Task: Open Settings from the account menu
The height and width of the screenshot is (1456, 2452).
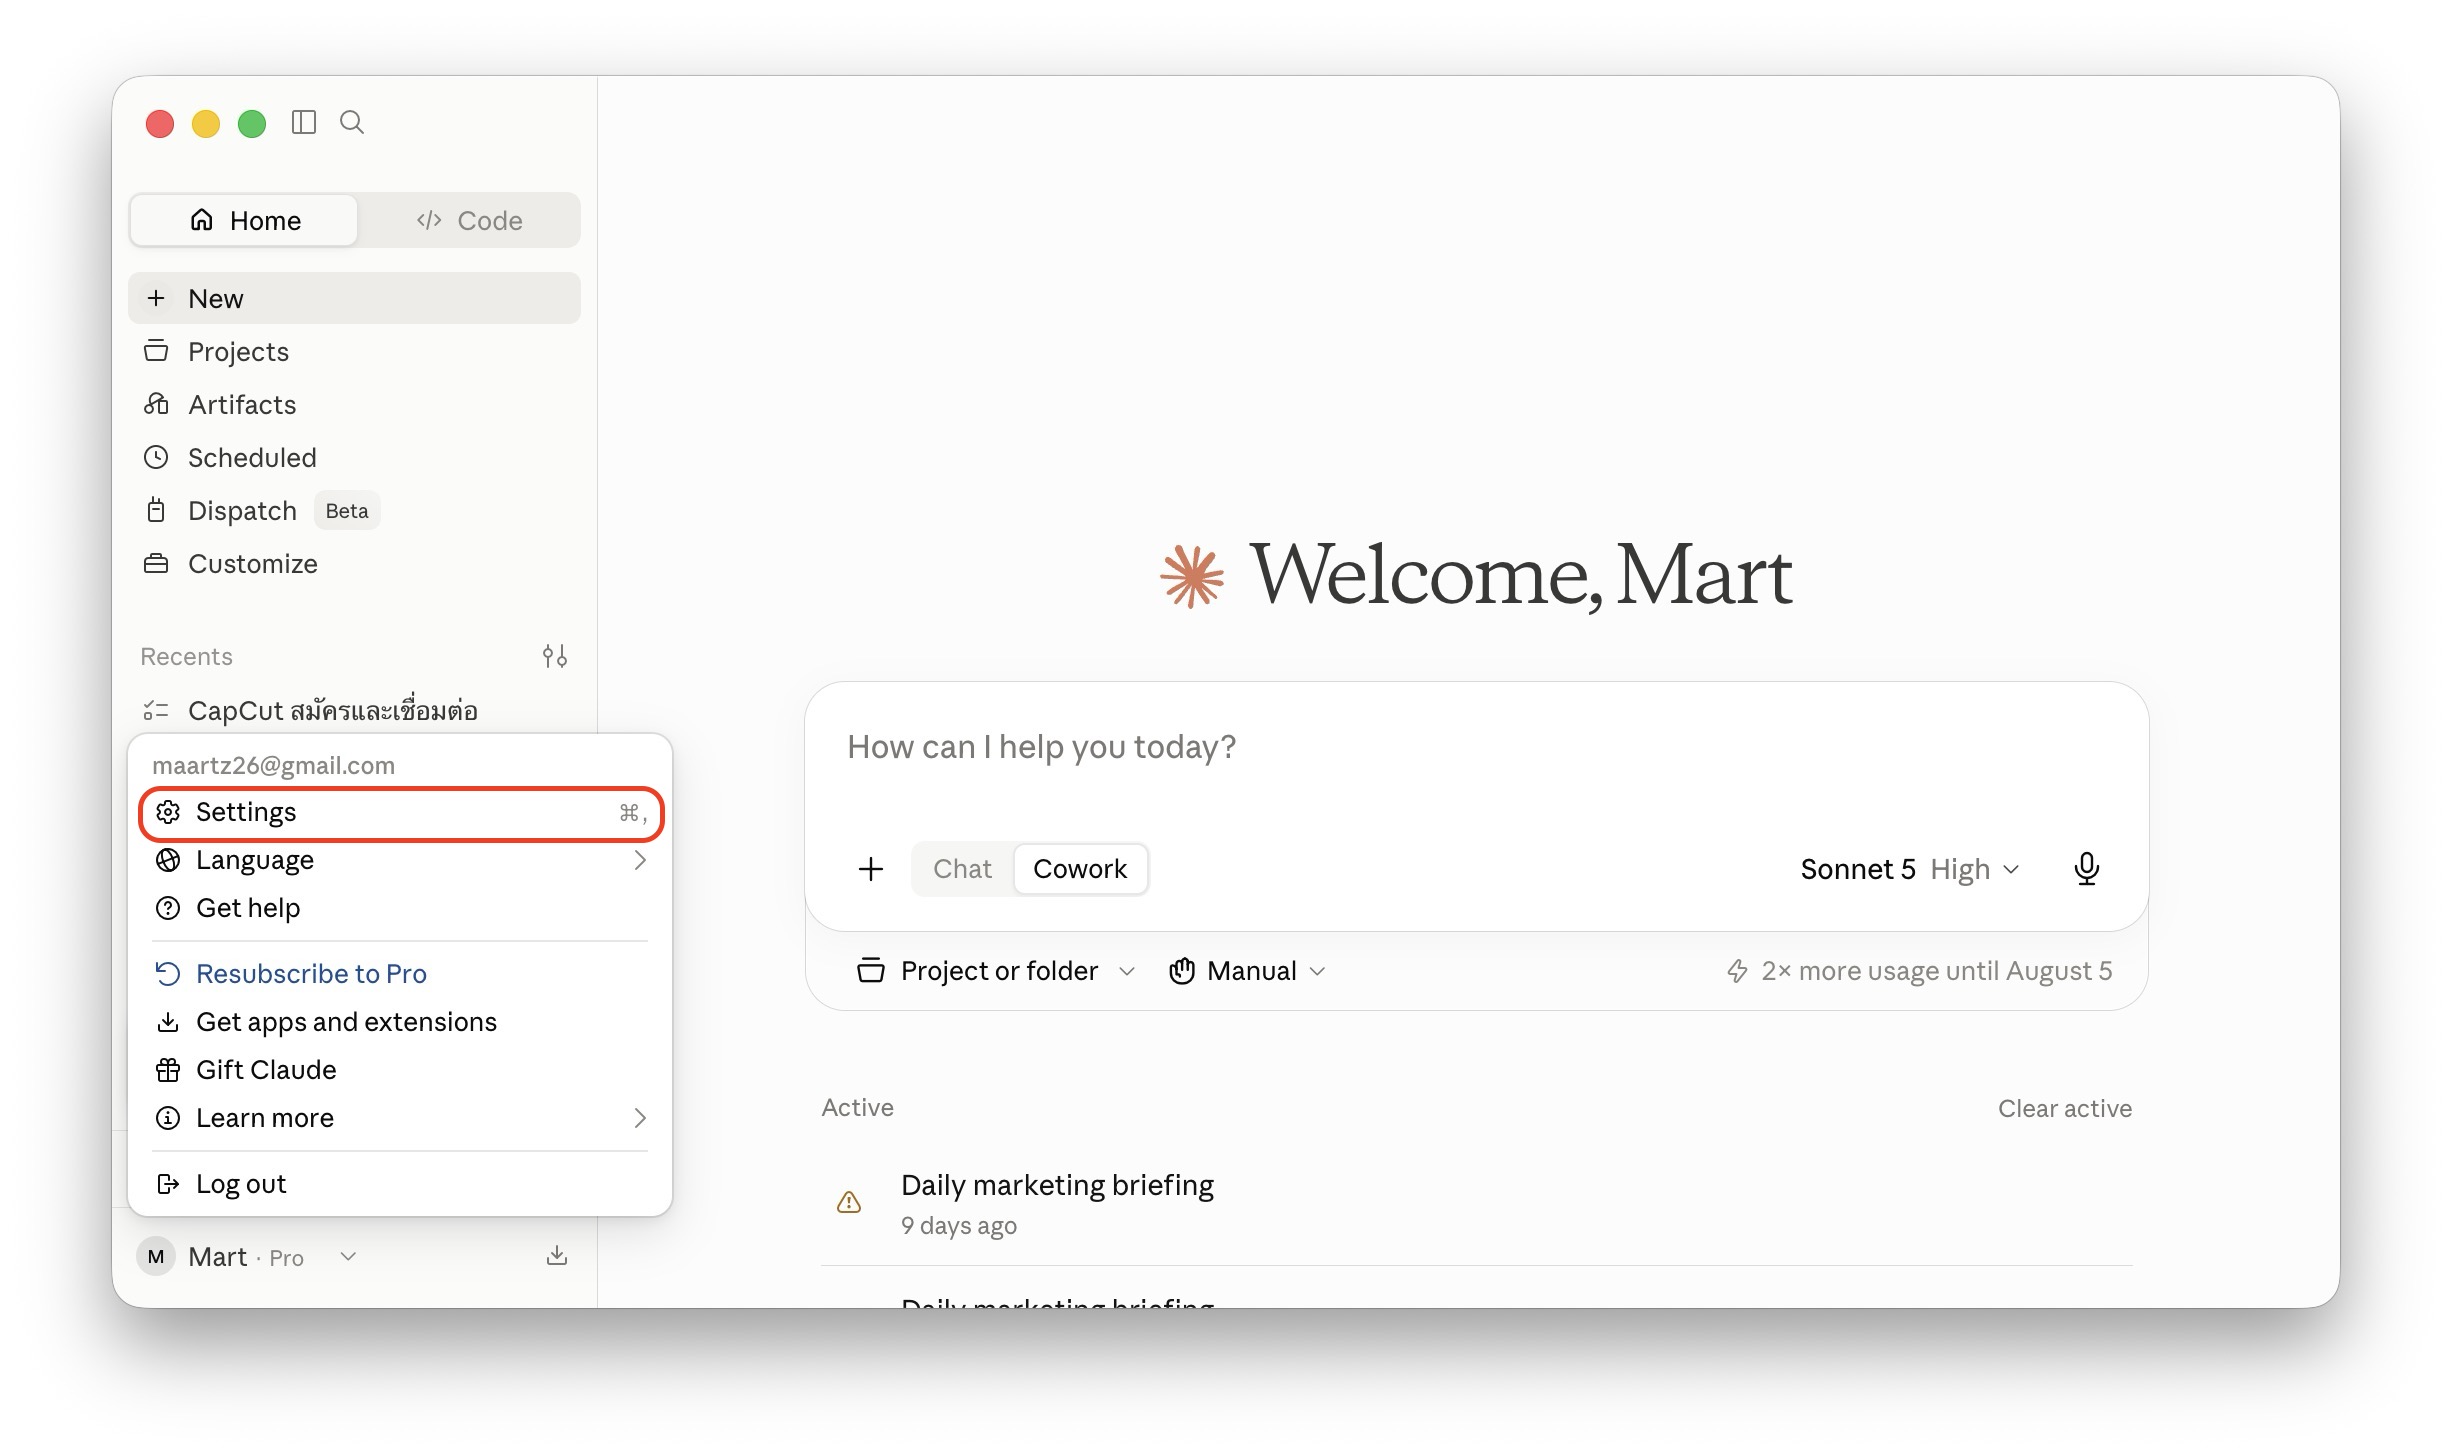Action: point(401,812)
